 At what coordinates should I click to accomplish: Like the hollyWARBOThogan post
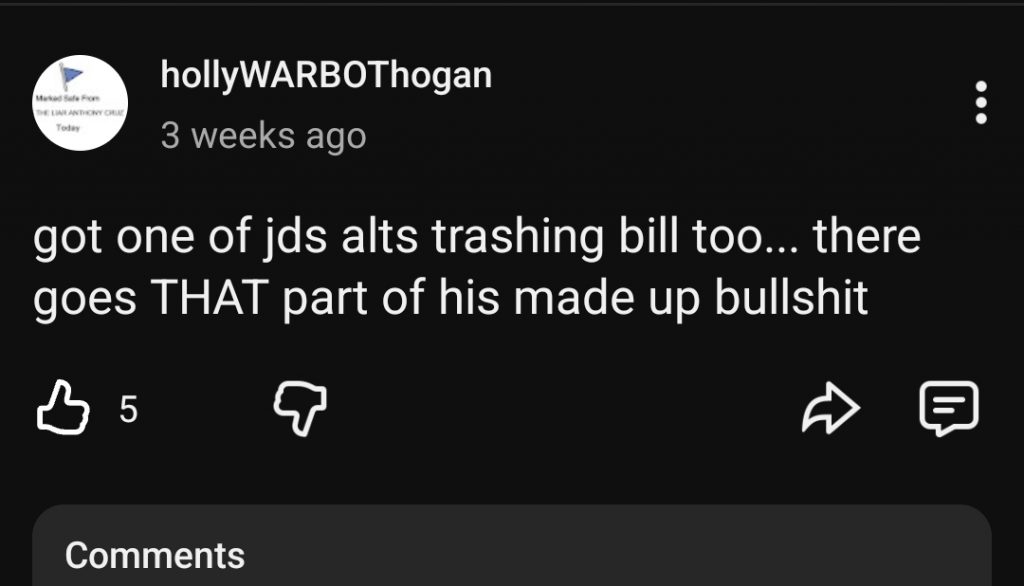click(x=63, y=408)
